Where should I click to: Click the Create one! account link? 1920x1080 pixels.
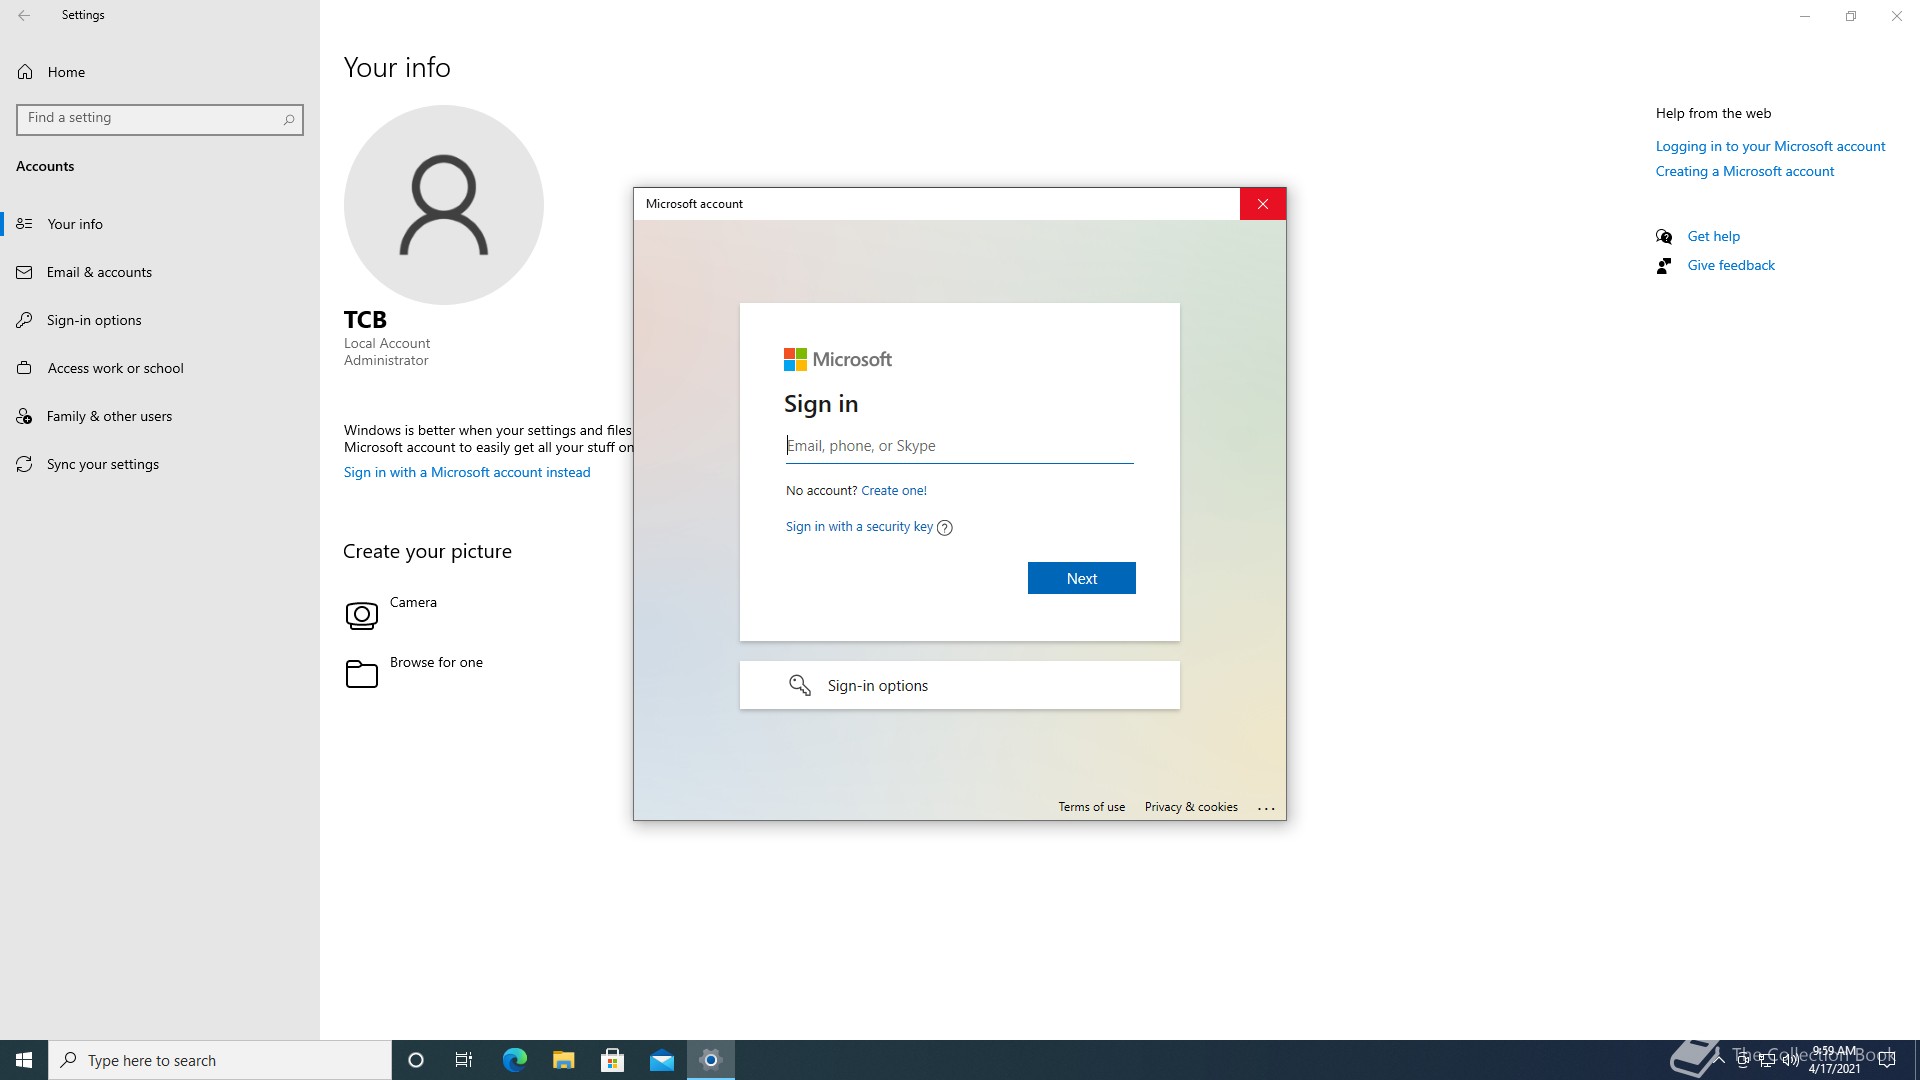click(x=893, y=490)
